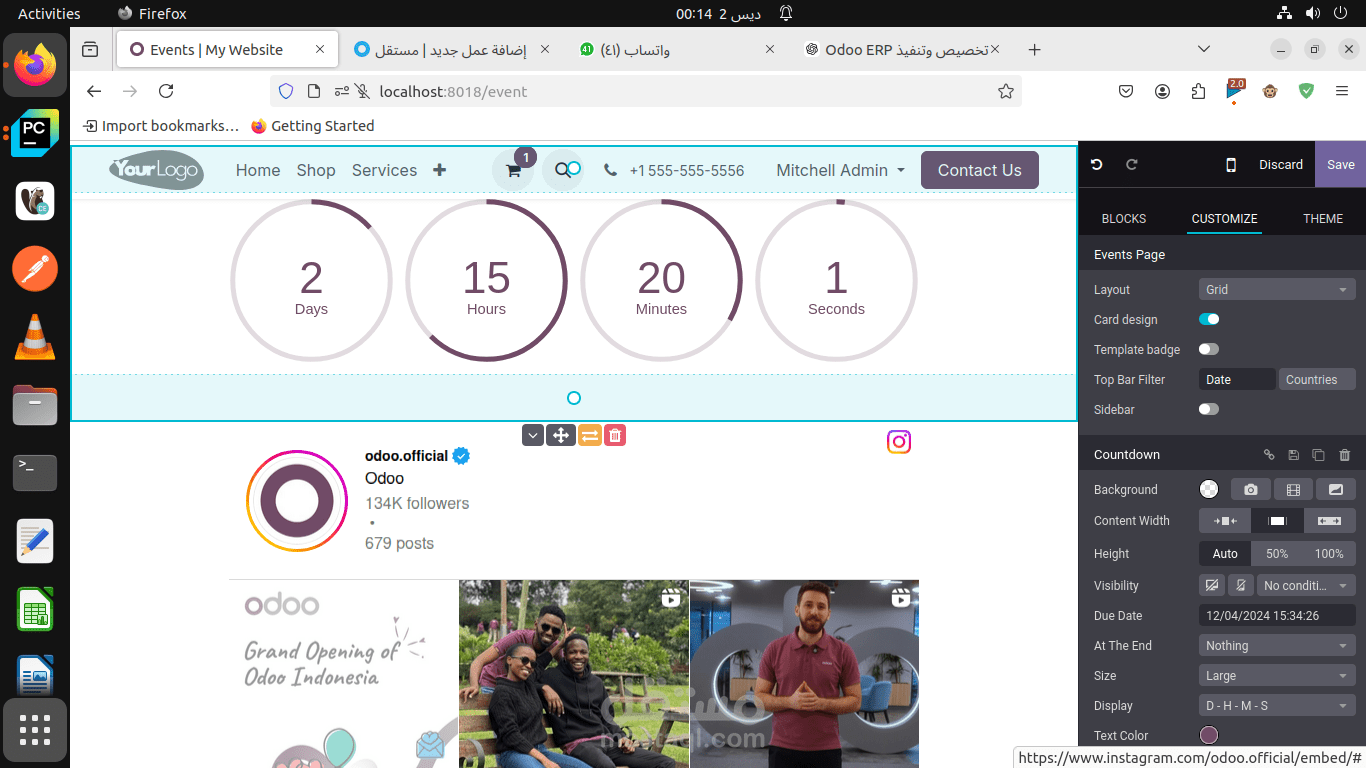Open the Countdown link anchor option
This screenshot has height=768, width=1366.
(1269, 455)
